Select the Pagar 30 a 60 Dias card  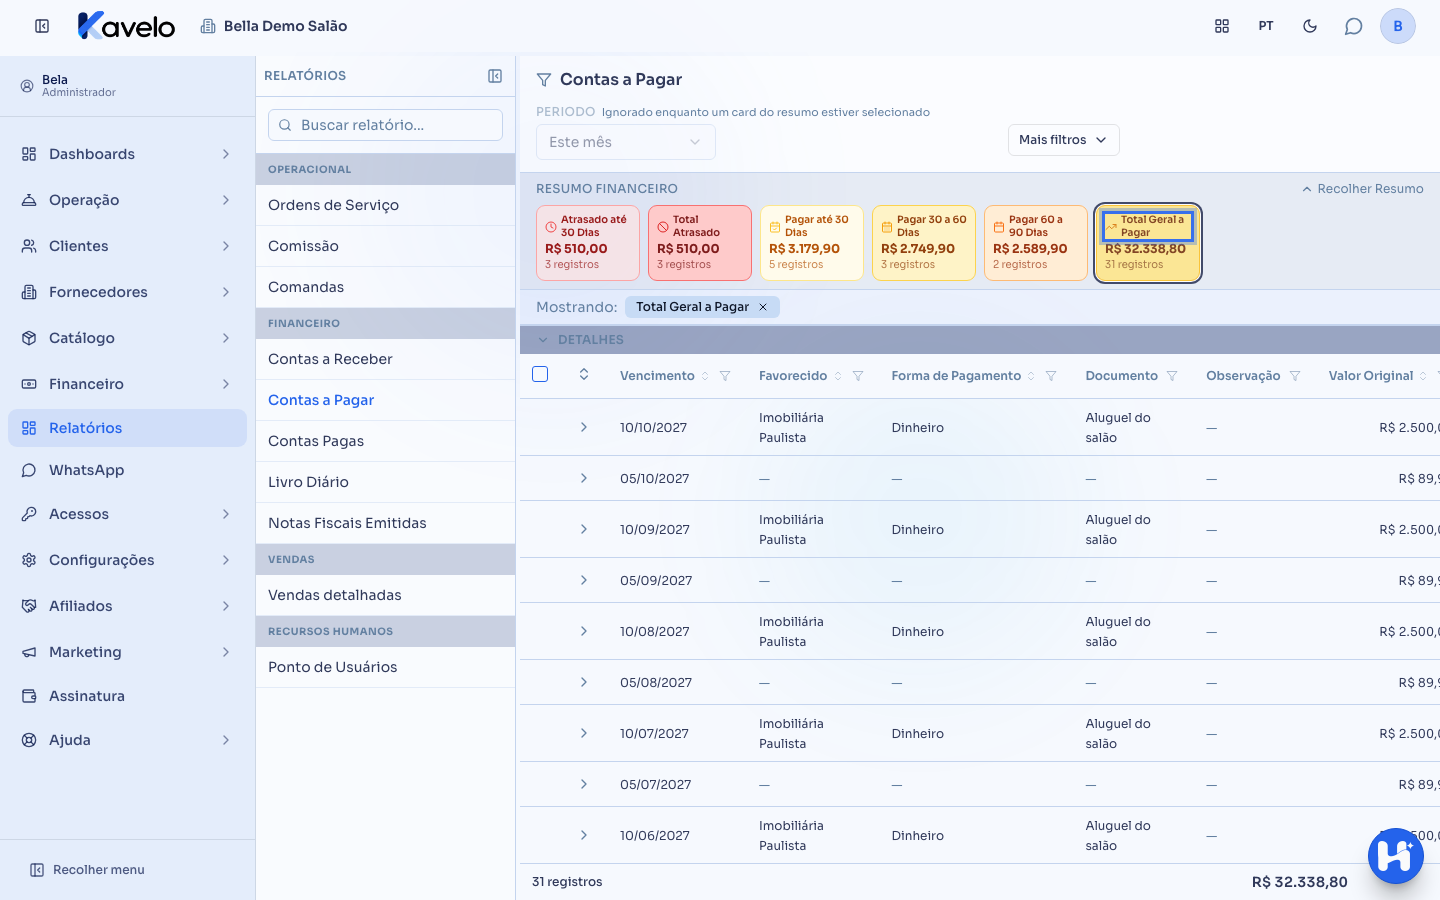[924, 243]
